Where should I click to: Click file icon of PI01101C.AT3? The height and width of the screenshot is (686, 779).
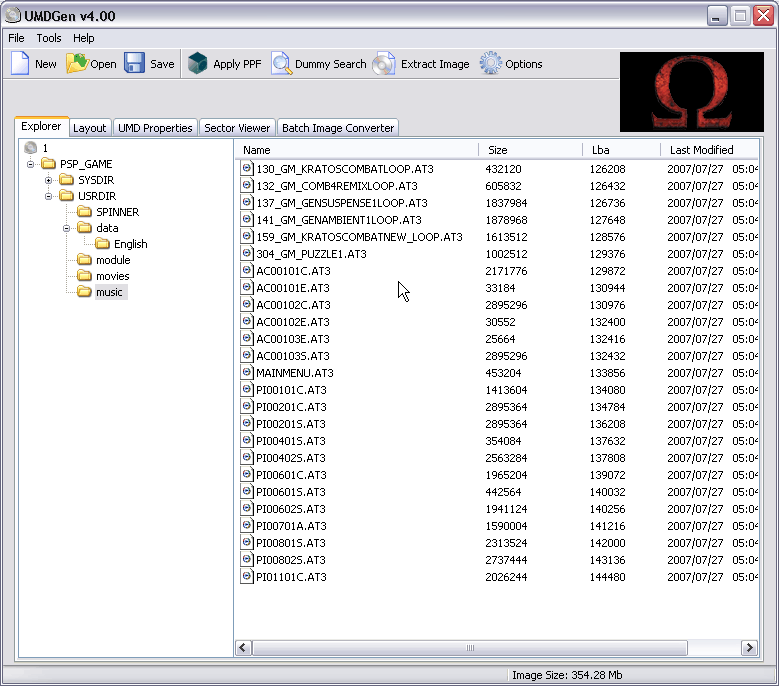coord(246,576)
